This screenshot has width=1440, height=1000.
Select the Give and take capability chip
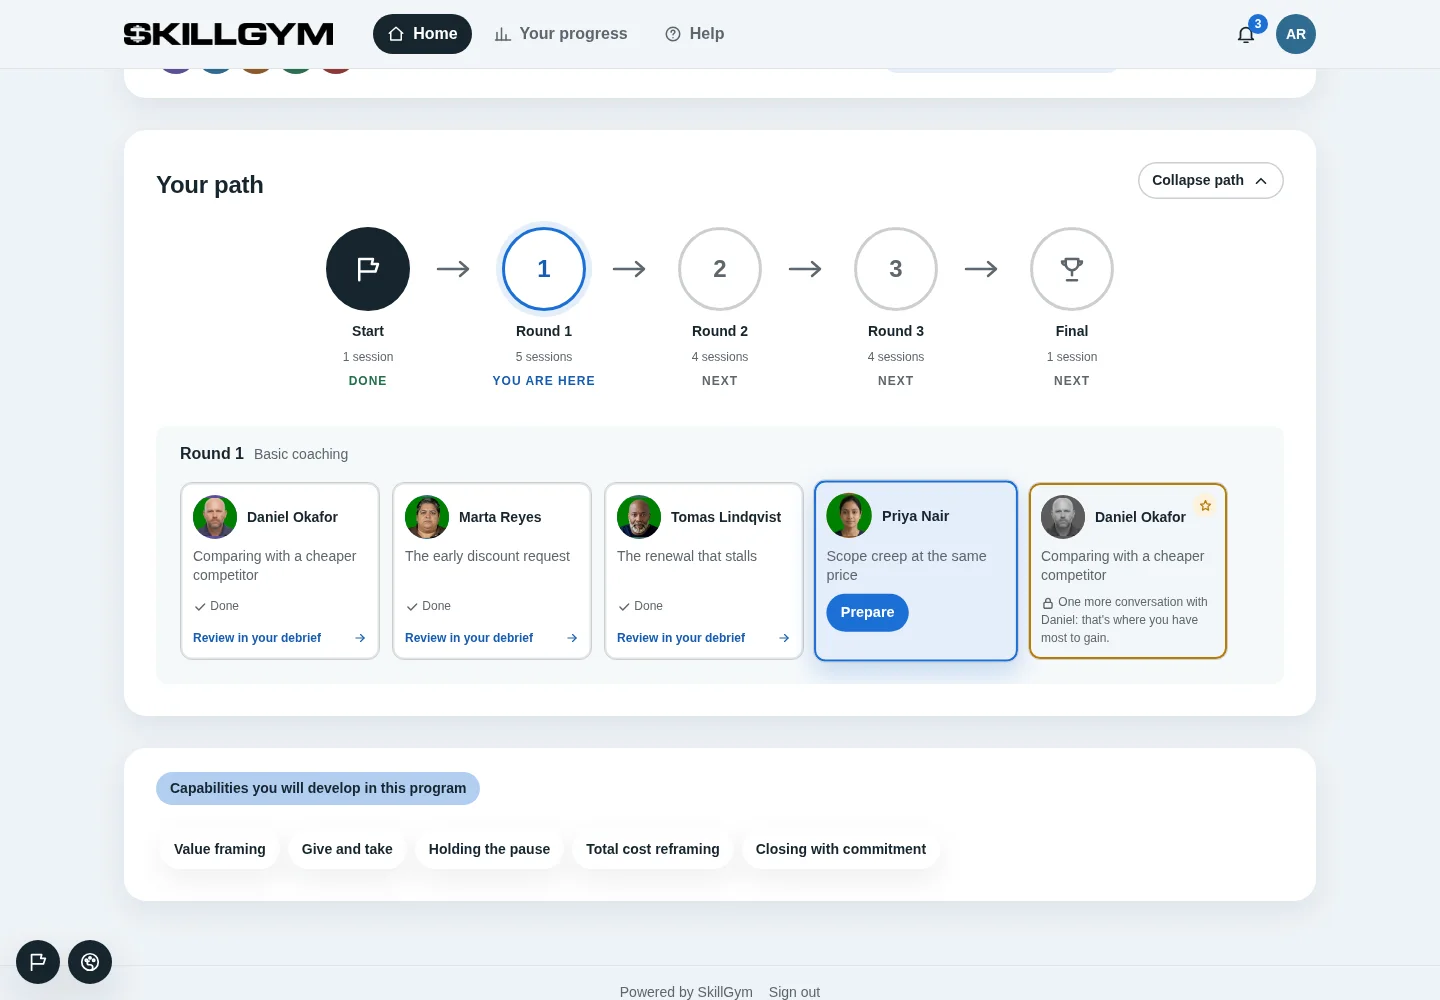tap(347, 849)
